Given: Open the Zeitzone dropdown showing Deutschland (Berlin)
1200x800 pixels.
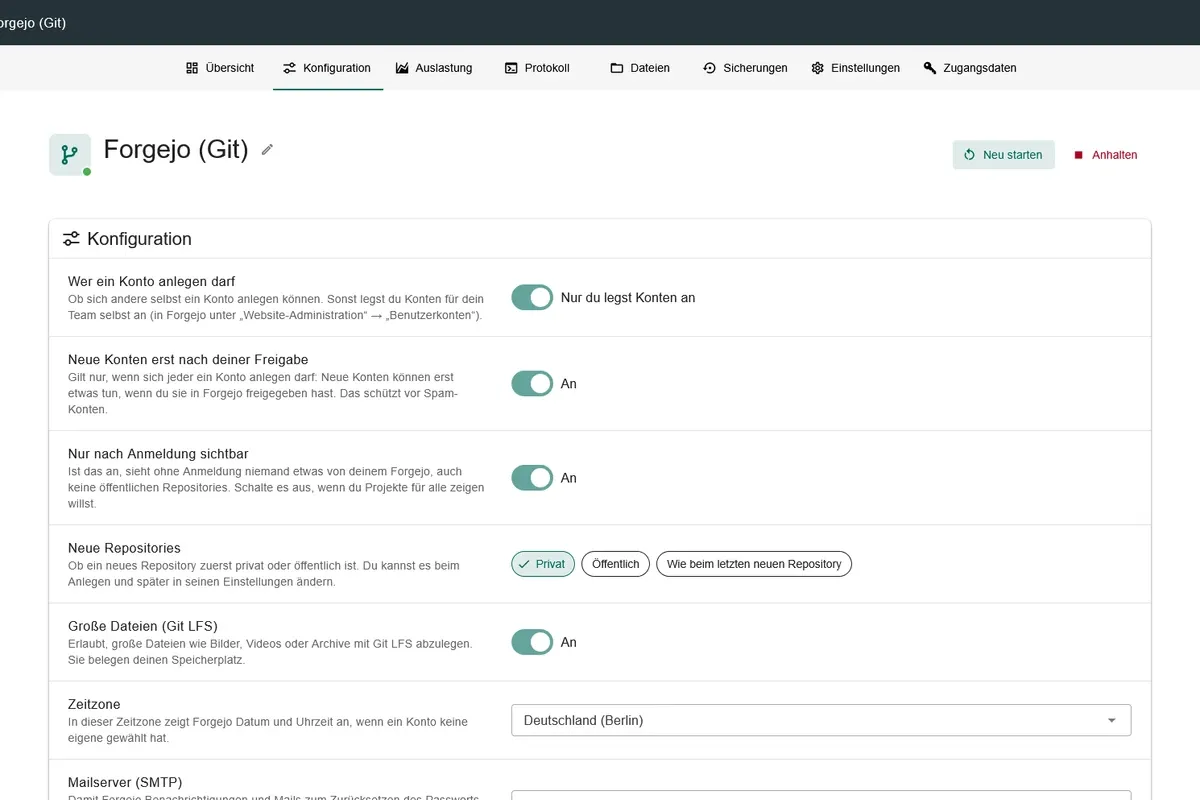Looking at the screenshot, I should 821,720.
